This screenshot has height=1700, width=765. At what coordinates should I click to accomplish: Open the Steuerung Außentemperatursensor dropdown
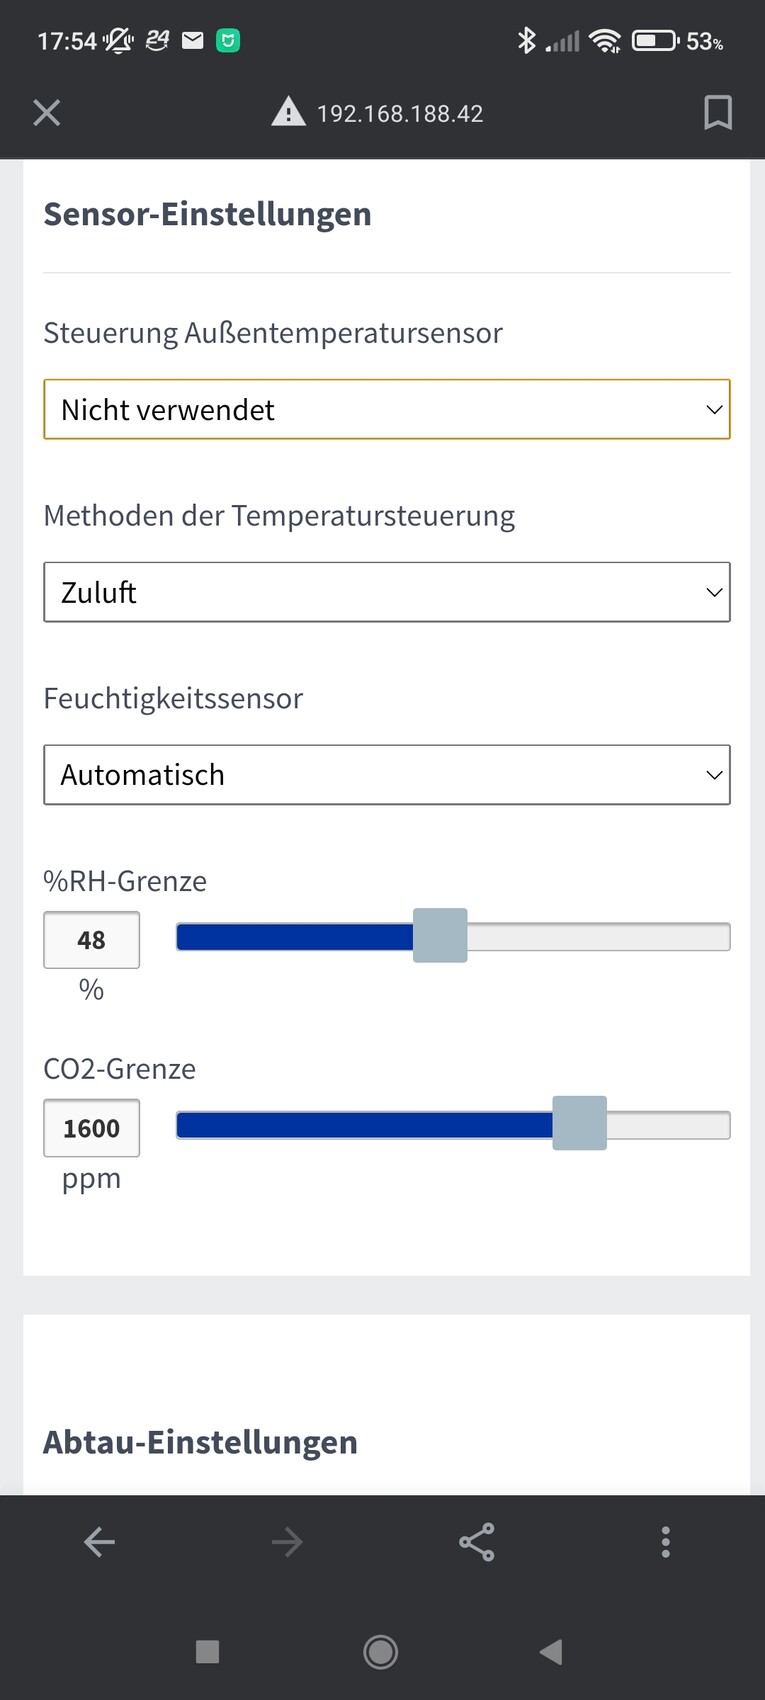(x=386, y=409)
